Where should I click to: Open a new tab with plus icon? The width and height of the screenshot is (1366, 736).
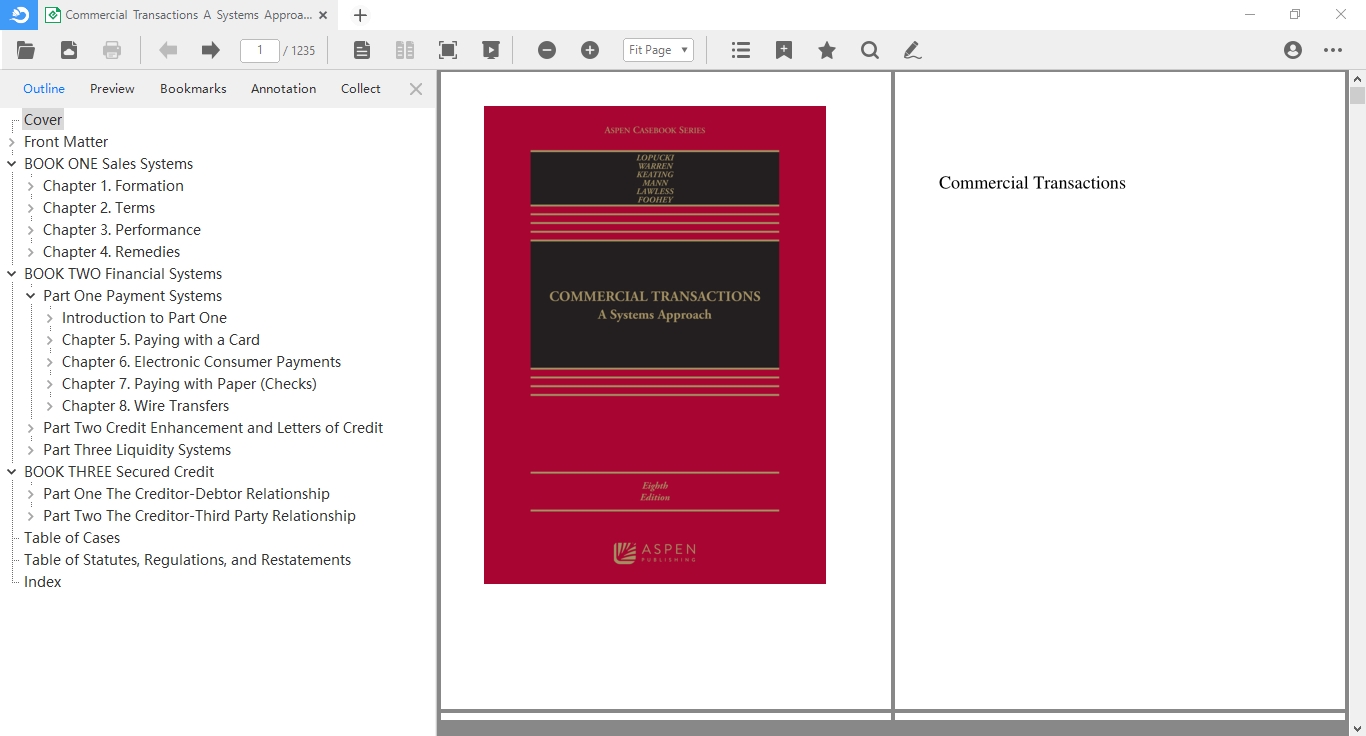[x=361, y=15]
